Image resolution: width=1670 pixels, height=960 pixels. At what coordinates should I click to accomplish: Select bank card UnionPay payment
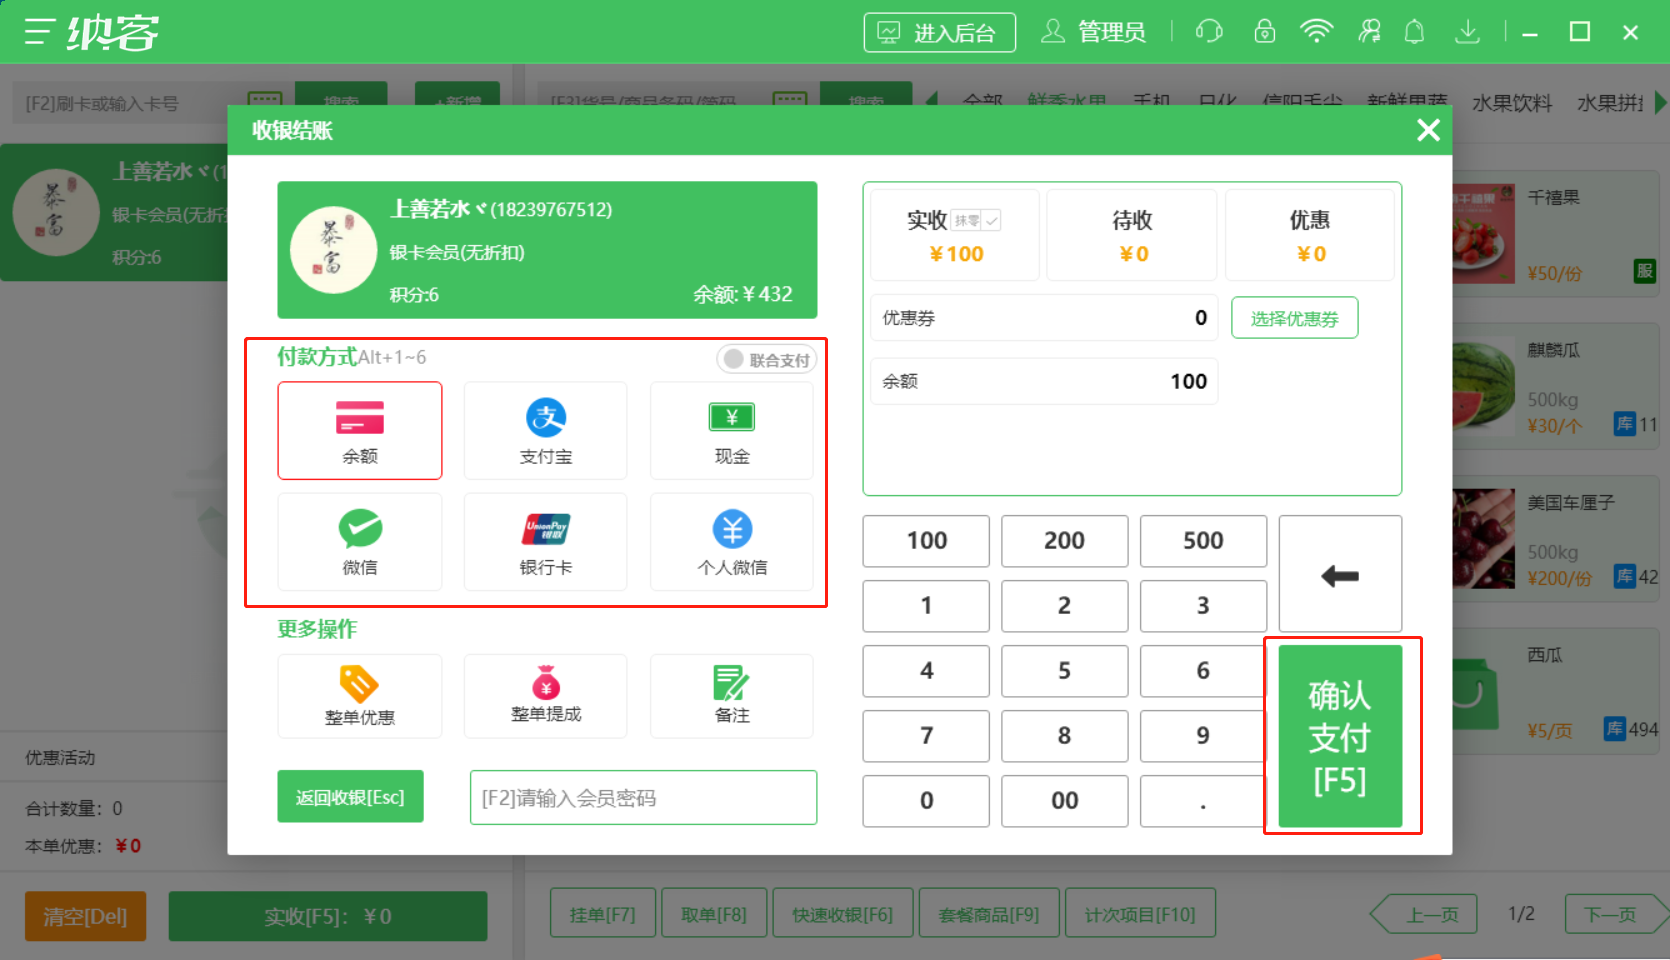point(545,541)
